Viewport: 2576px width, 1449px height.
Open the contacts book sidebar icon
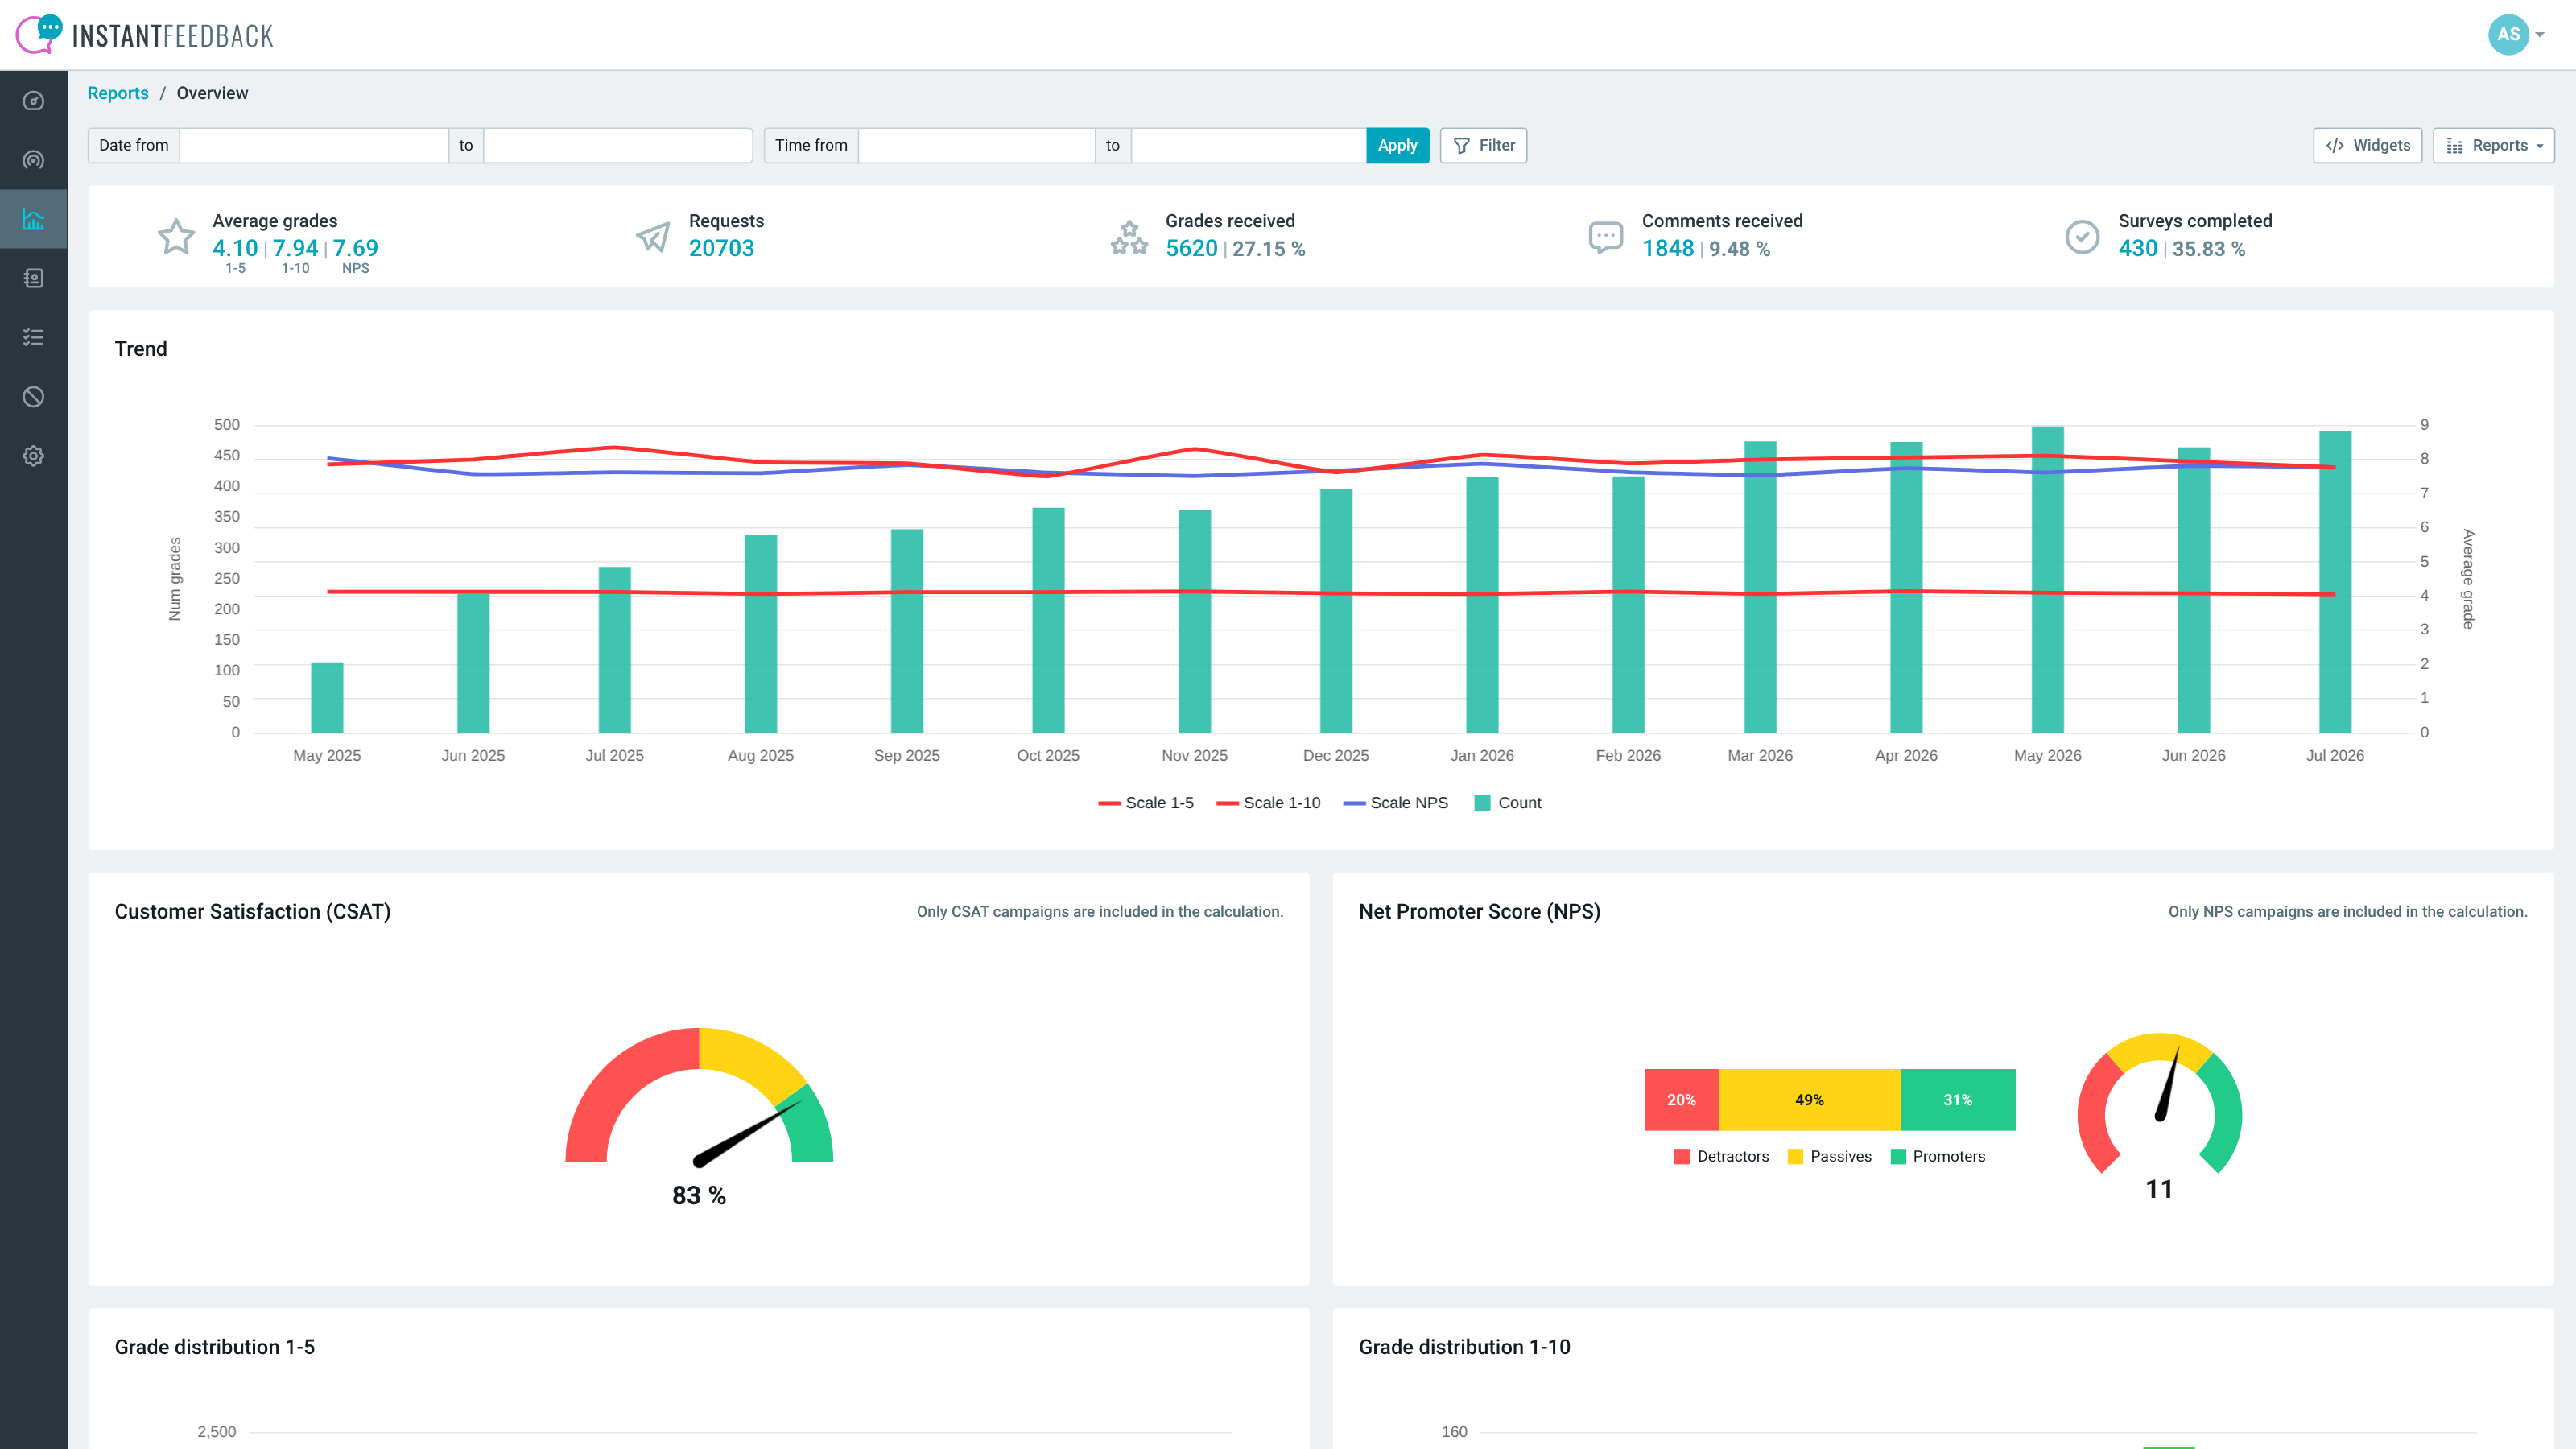click(33, 278)
